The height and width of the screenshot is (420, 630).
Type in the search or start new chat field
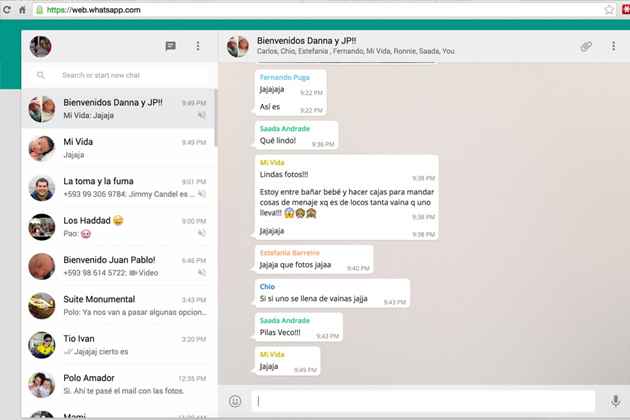[125, 75]
